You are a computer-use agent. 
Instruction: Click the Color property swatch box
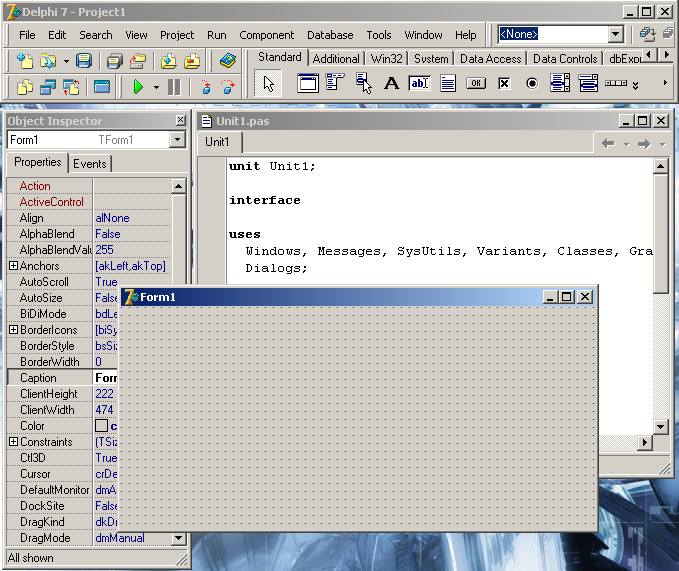click(101, 425)
